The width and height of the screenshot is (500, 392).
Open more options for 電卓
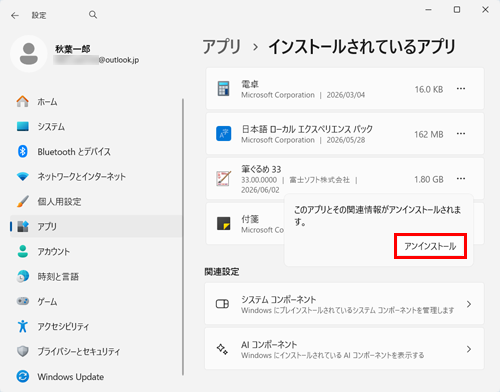pyautogui.click(x=461, y=89)
